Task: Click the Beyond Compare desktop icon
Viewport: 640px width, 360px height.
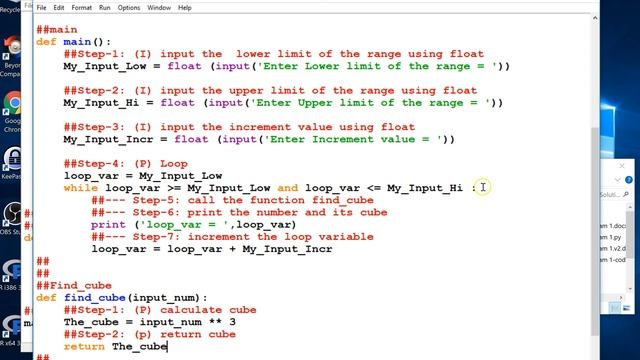Action: 11,56
